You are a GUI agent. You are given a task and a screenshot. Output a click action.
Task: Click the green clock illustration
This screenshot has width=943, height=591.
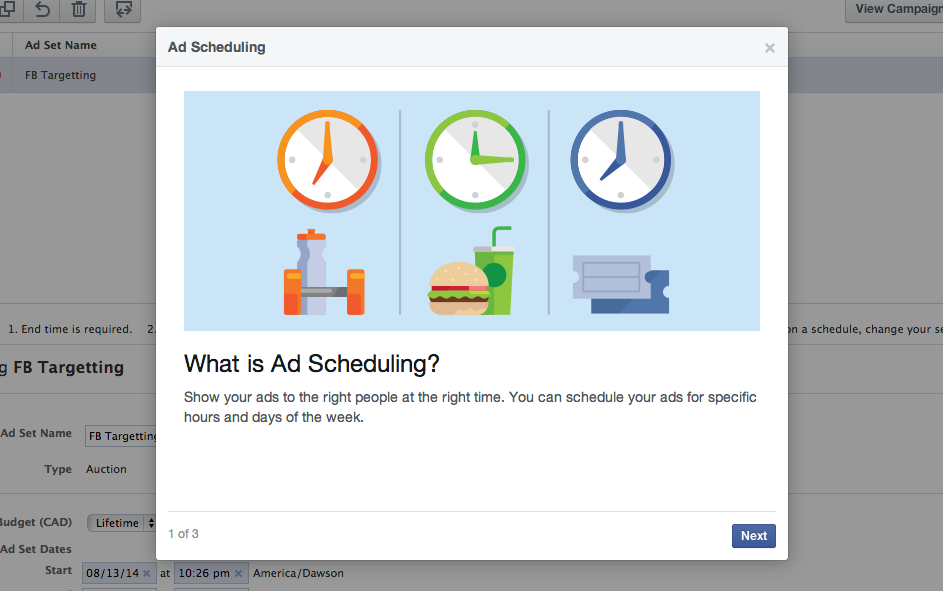[x=475, y=159]
